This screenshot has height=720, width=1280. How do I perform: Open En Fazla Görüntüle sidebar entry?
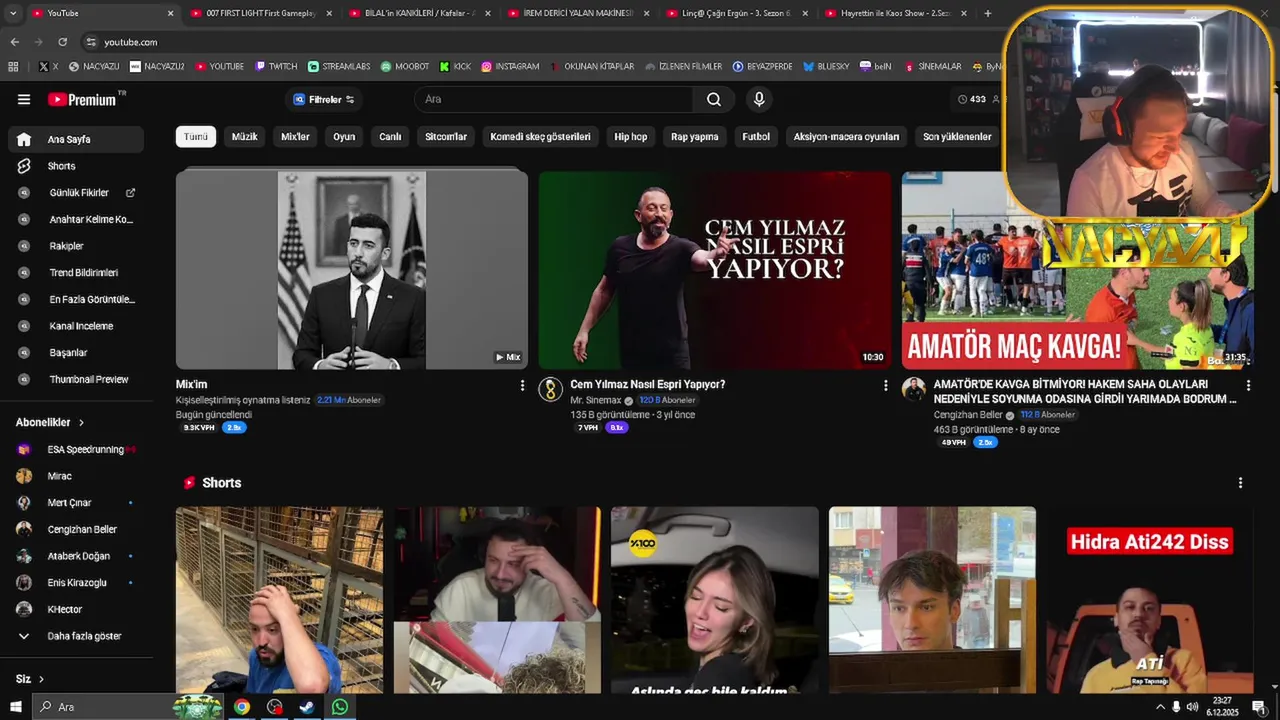pyautogui.click(x=76, y=299)
